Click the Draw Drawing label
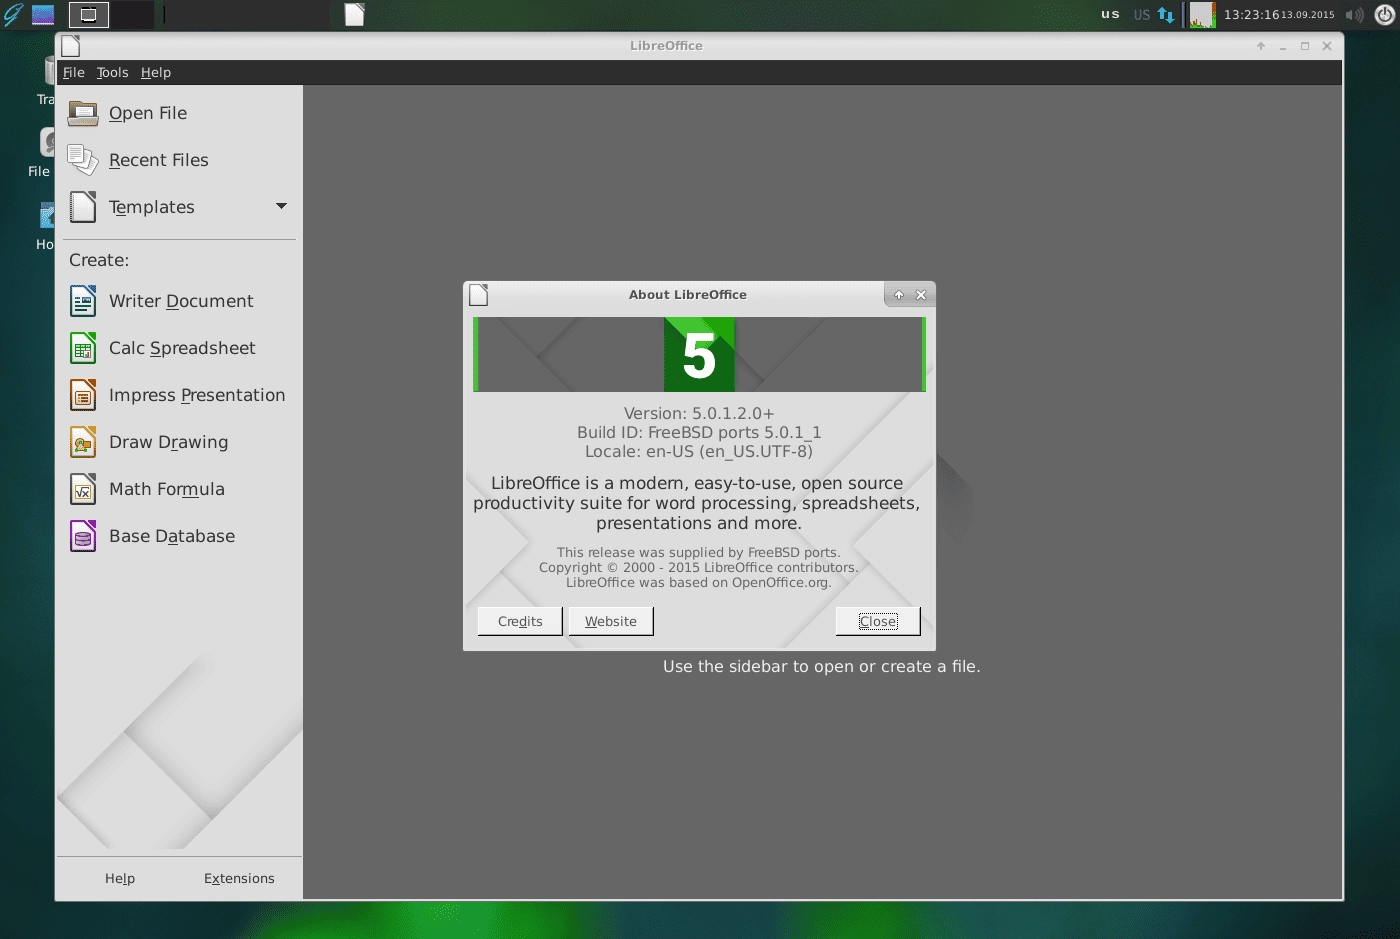The image size is (1400, 939). pos(169,442)
